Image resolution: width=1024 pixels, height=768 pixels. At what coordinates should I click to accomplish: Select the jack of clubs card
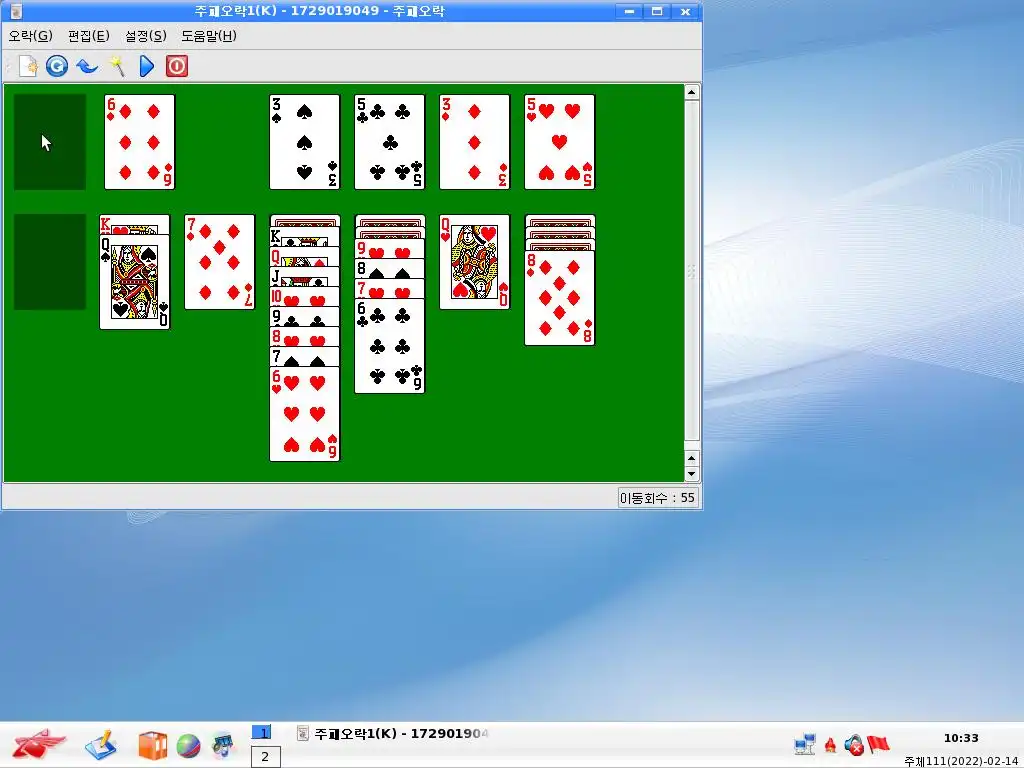click(305, 276)
